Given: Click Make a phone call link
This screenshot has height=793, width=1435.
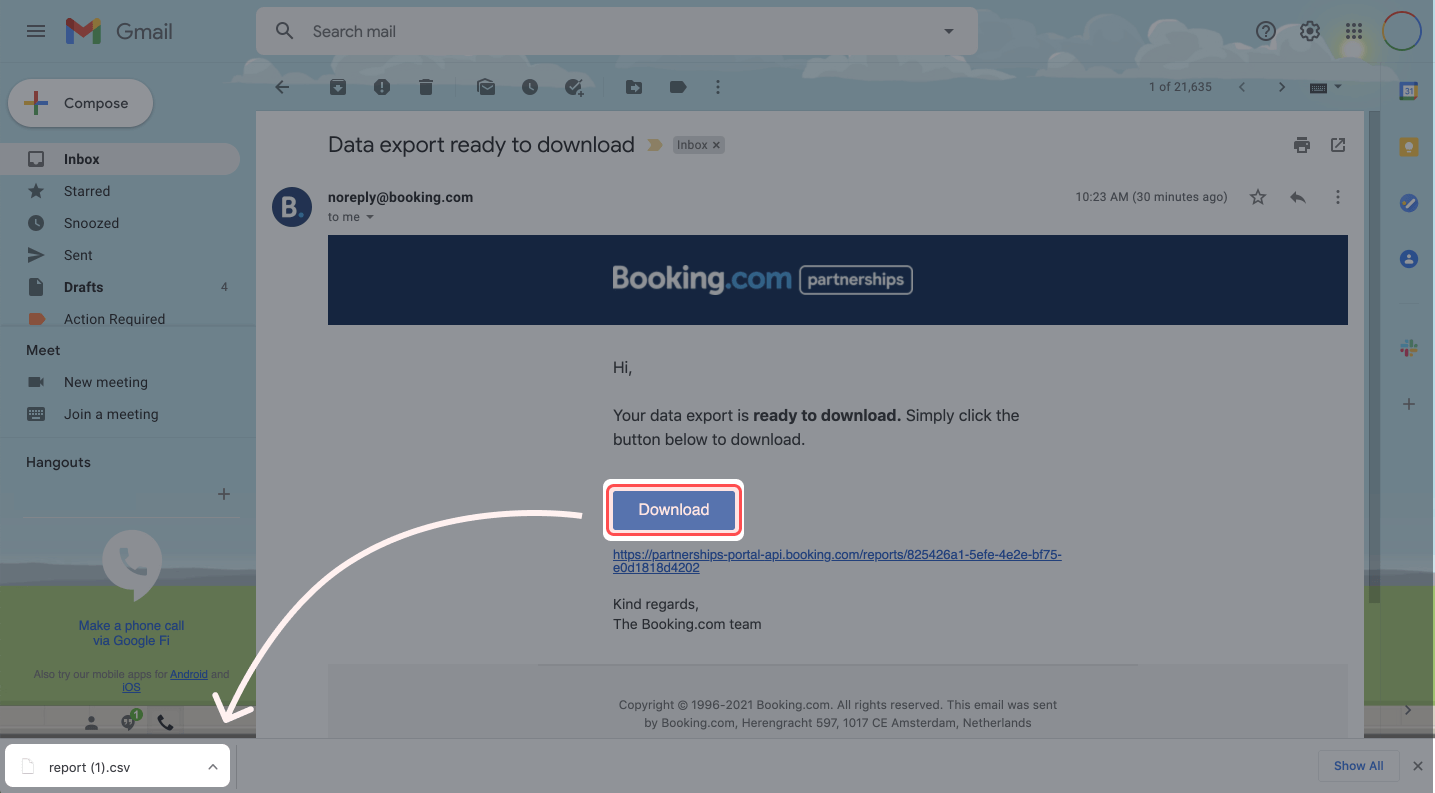Looking at the screenshot, I should 132,633.
